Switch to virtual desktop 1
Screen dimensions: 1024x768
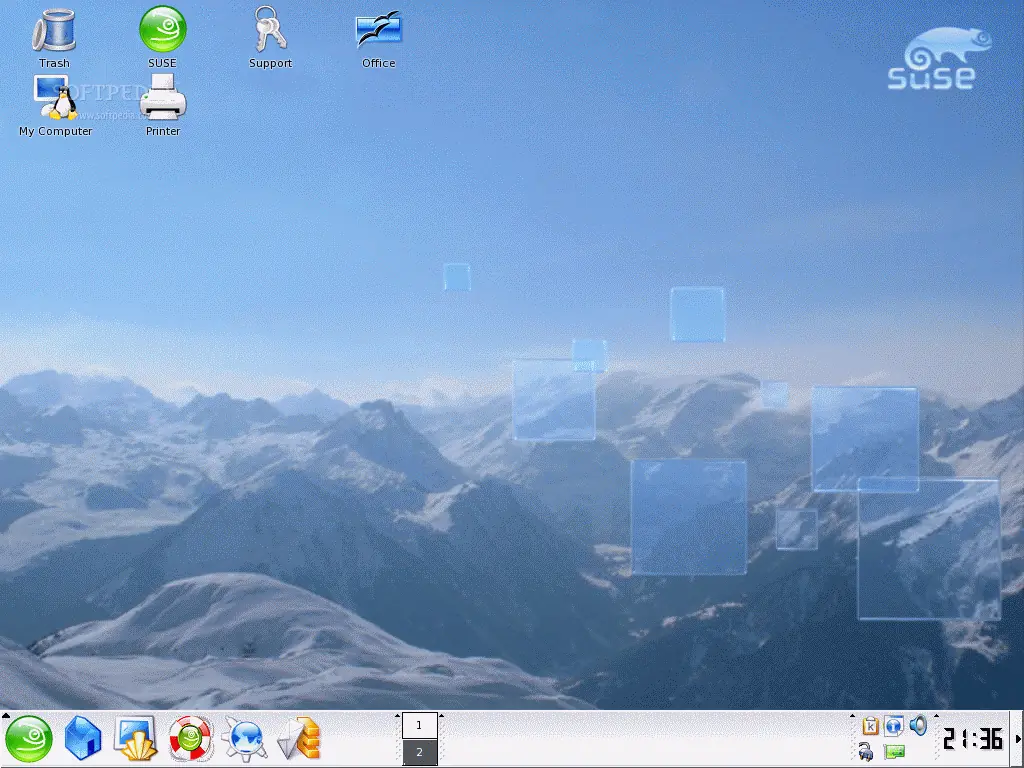[419, 725]
